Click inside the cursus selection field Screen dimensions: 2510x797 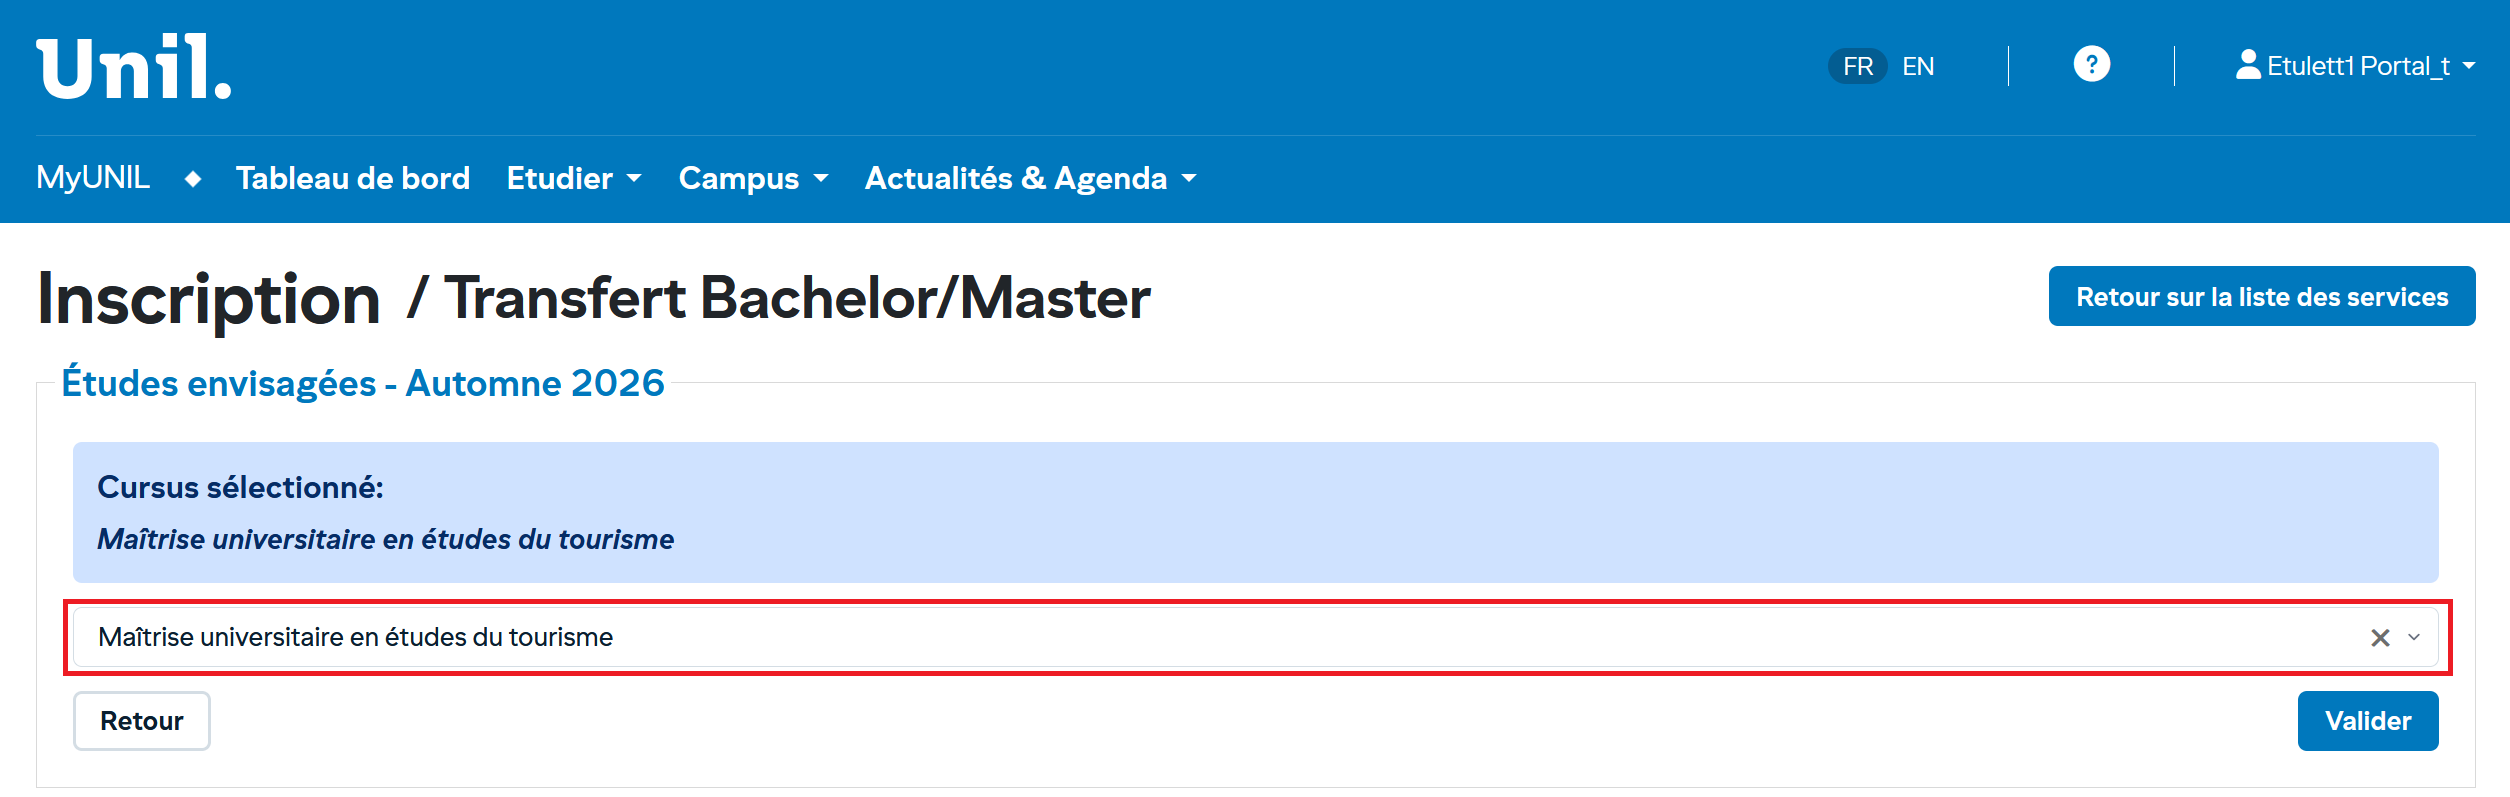tap(1200, 638)
